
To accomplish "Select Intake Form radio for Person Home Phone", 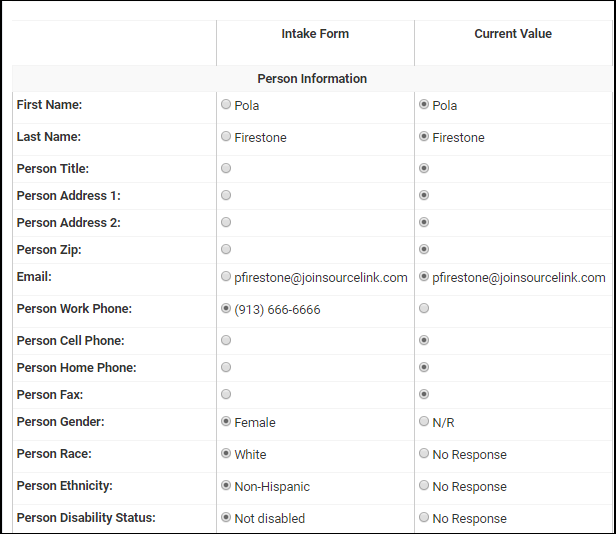I will pos(226,367).
